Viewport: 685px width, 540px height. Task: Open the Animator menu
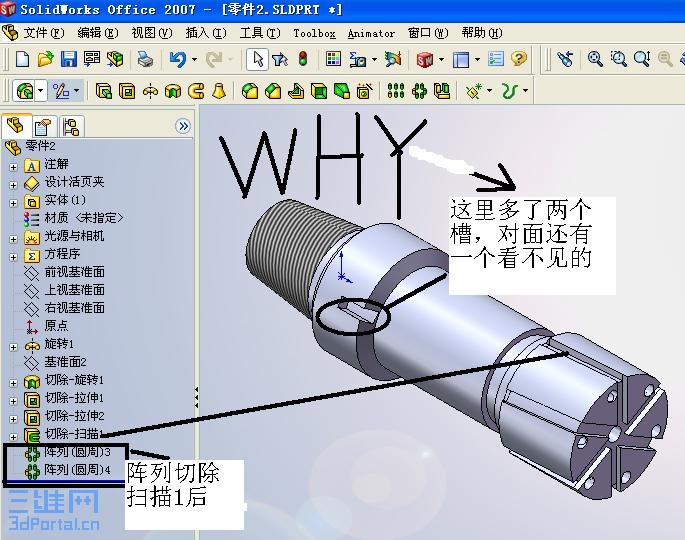371,33
